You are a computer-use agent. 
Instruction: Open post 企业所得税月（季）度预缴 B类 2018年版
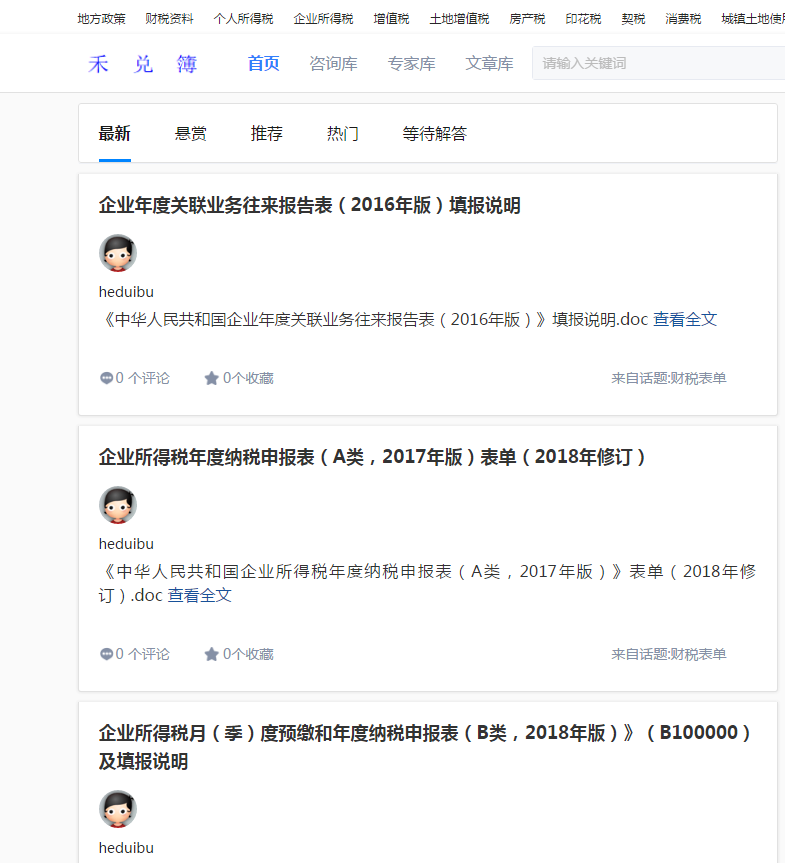[426, 747]
